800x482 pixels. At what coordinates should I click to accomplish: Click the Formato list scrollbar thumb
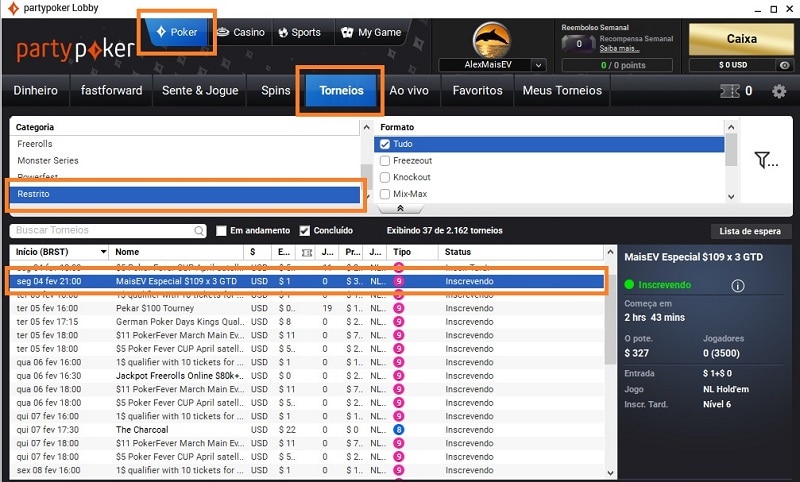tap(731, 150)
